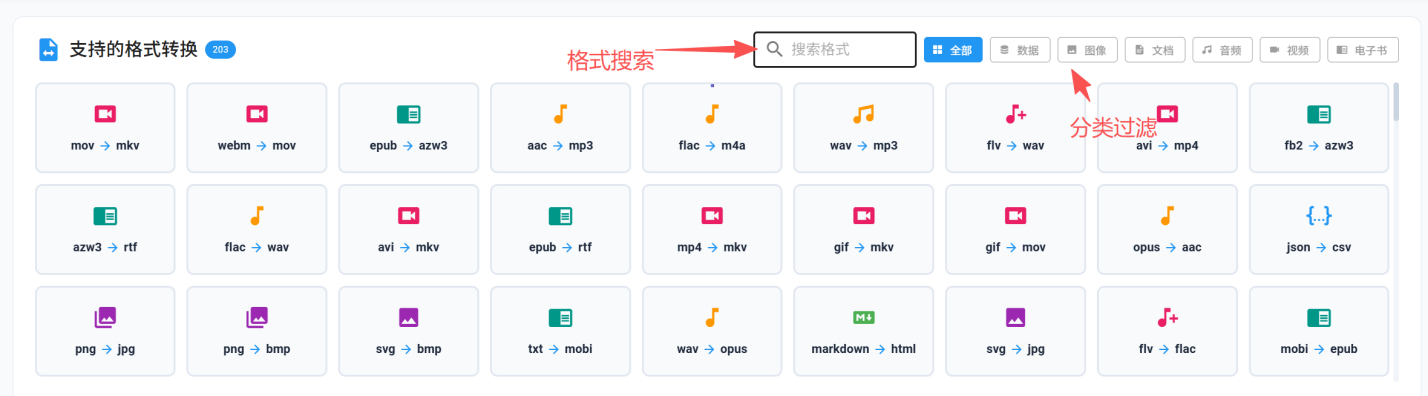The height and width of the screenshot is (396, 1428).
Task: Open the webm to mov conversion card
Action: click(x=257, y=128)
